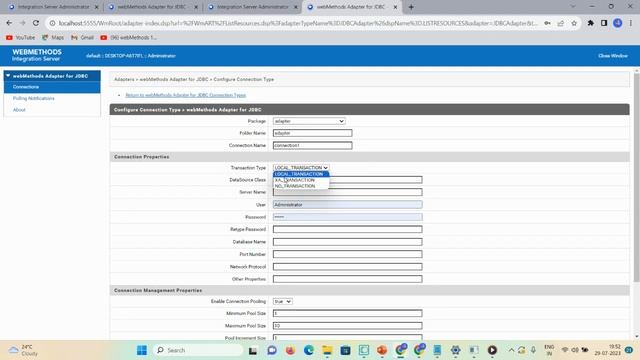The height and width of the screenshot is (360, 640).
Task: Click the microphone tray icon
Action: pos(533,350)
